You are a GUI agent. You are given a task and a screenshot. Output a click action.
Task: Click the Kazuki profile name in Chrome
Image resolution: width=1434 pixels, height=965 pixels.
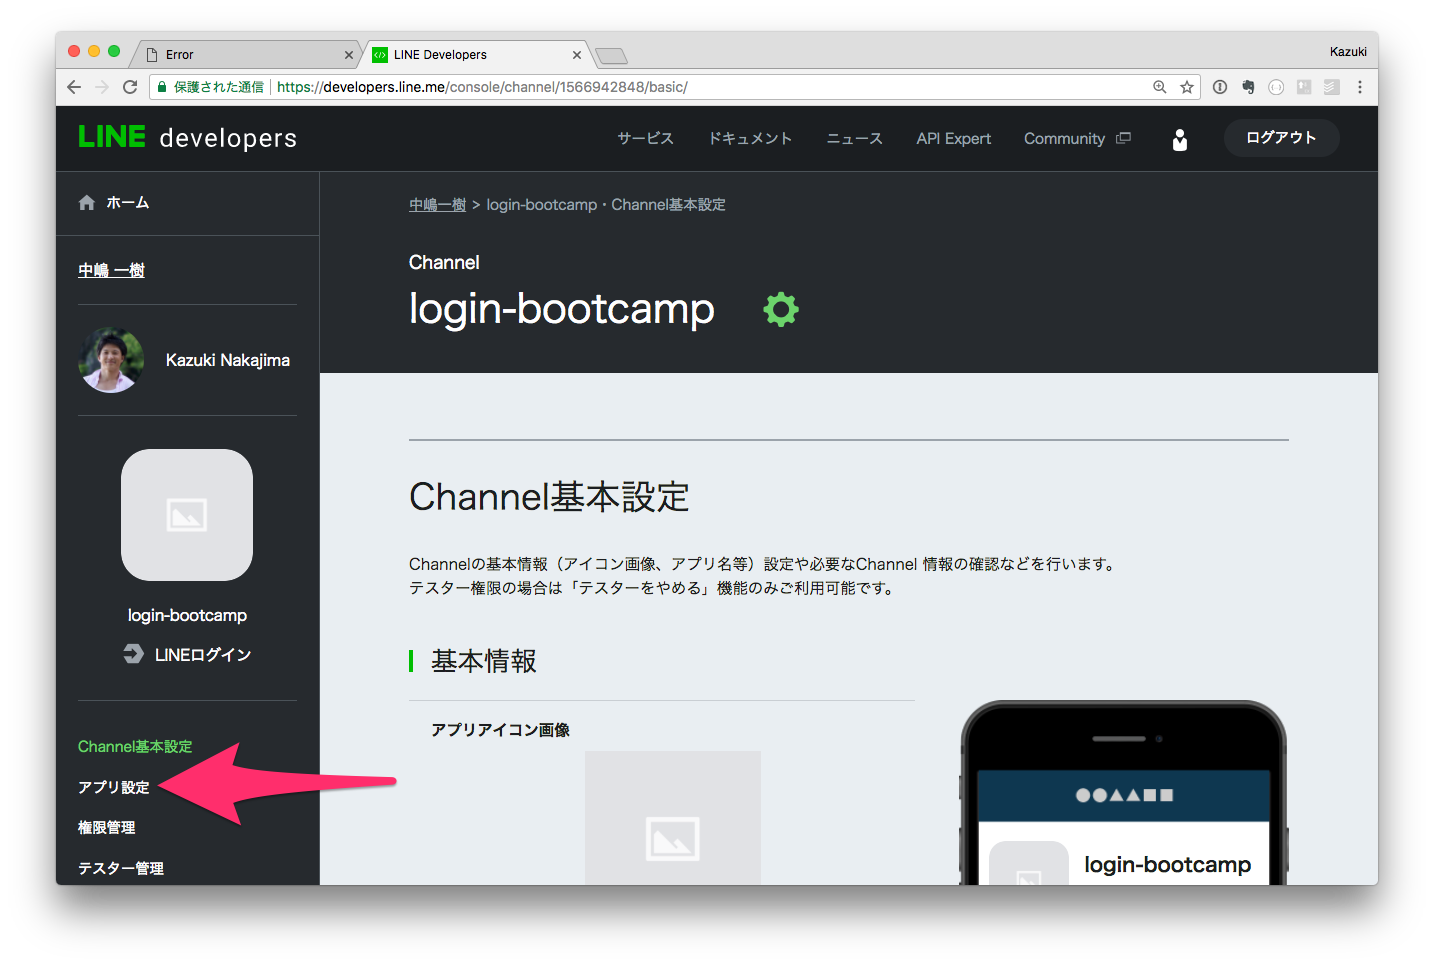(x=1348, y=51)
